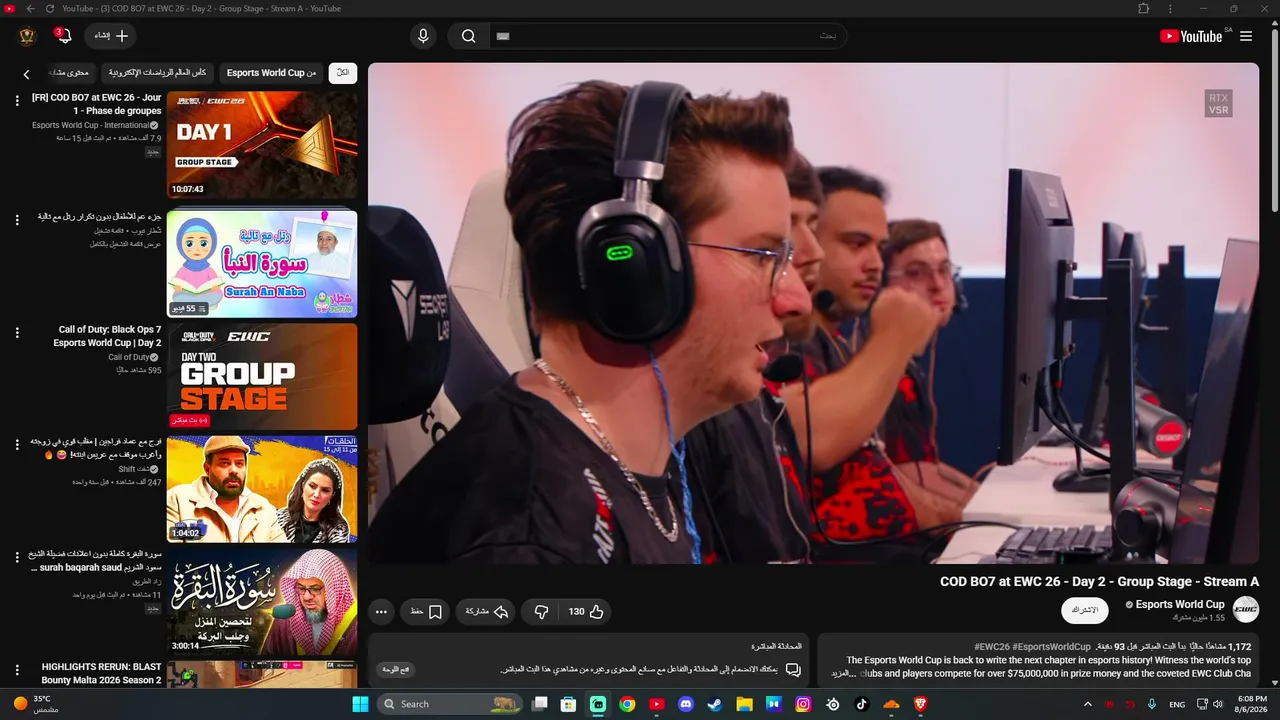The image size is (1280, 720).
Task: Open the Day Two Group Stage live thumbnail
Action: click(x=262, y=377)
